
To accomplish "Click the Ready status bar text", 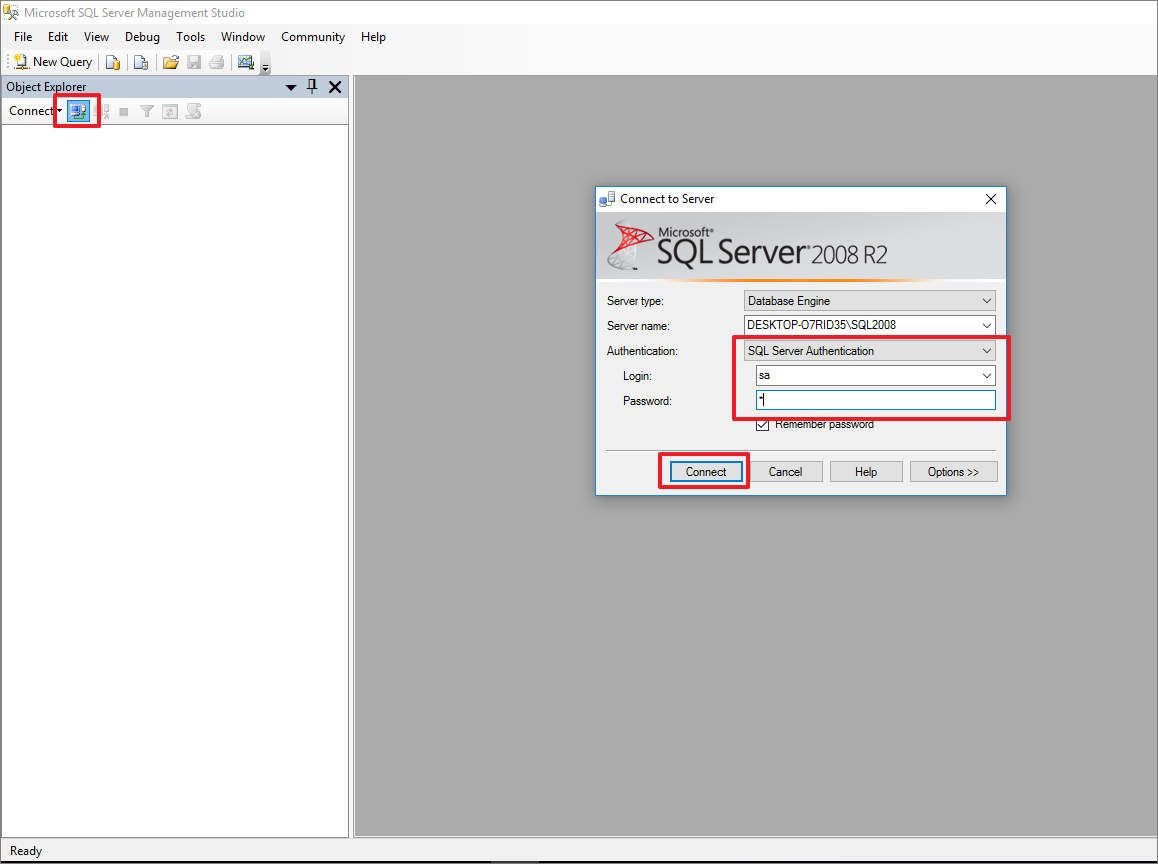I will coord(26,851).
